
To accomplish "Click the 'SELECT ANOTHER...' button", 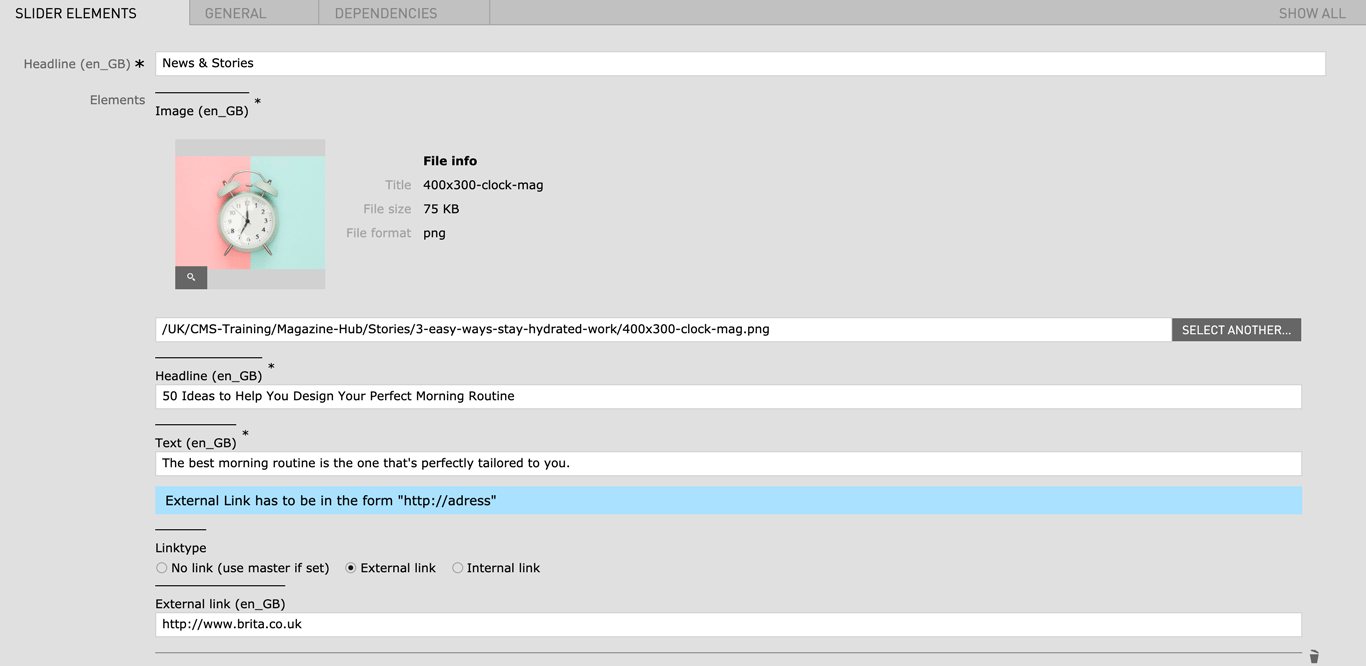I will coord(1236,330).
